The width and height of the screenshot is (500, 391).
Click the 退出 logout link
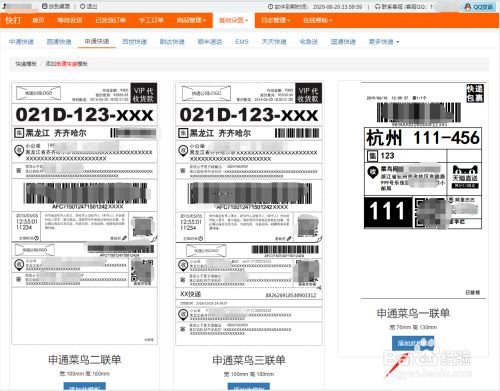[x=92, y=6]
